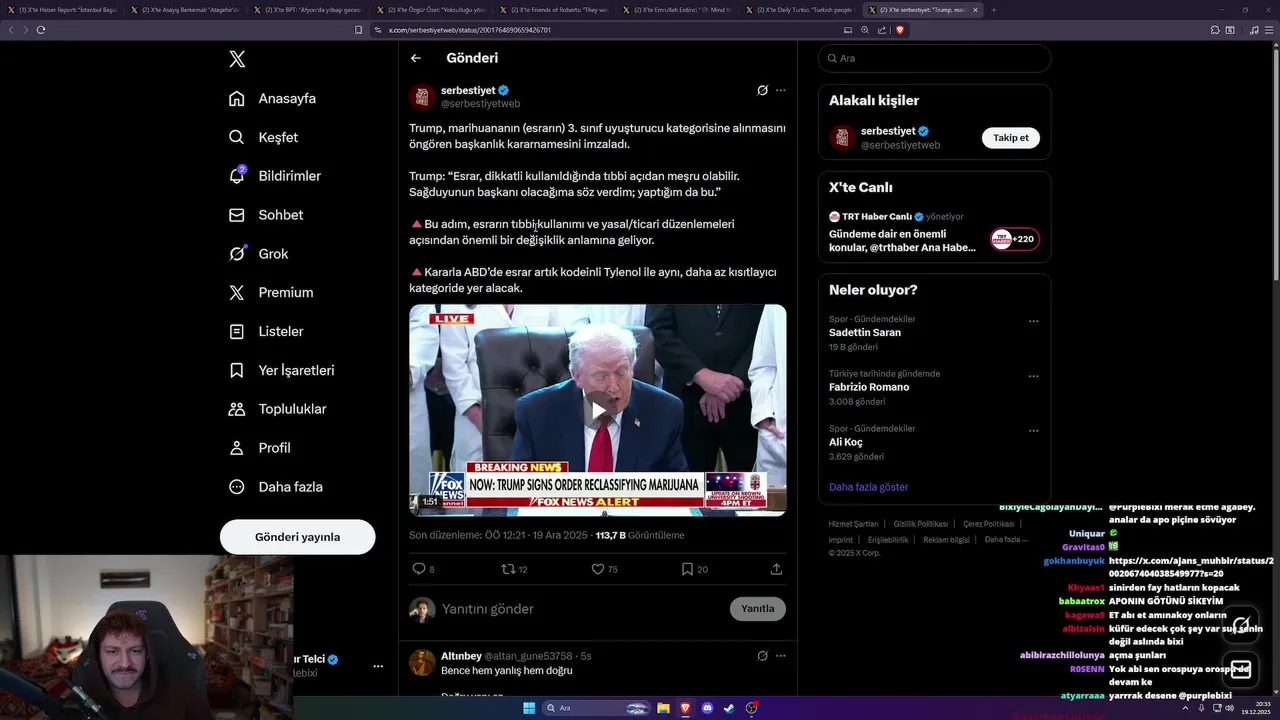Click the X logo in the sidebar
The width and height of the screenshot is (1280, 720).
pyautogui.click(x=237, y=59)
